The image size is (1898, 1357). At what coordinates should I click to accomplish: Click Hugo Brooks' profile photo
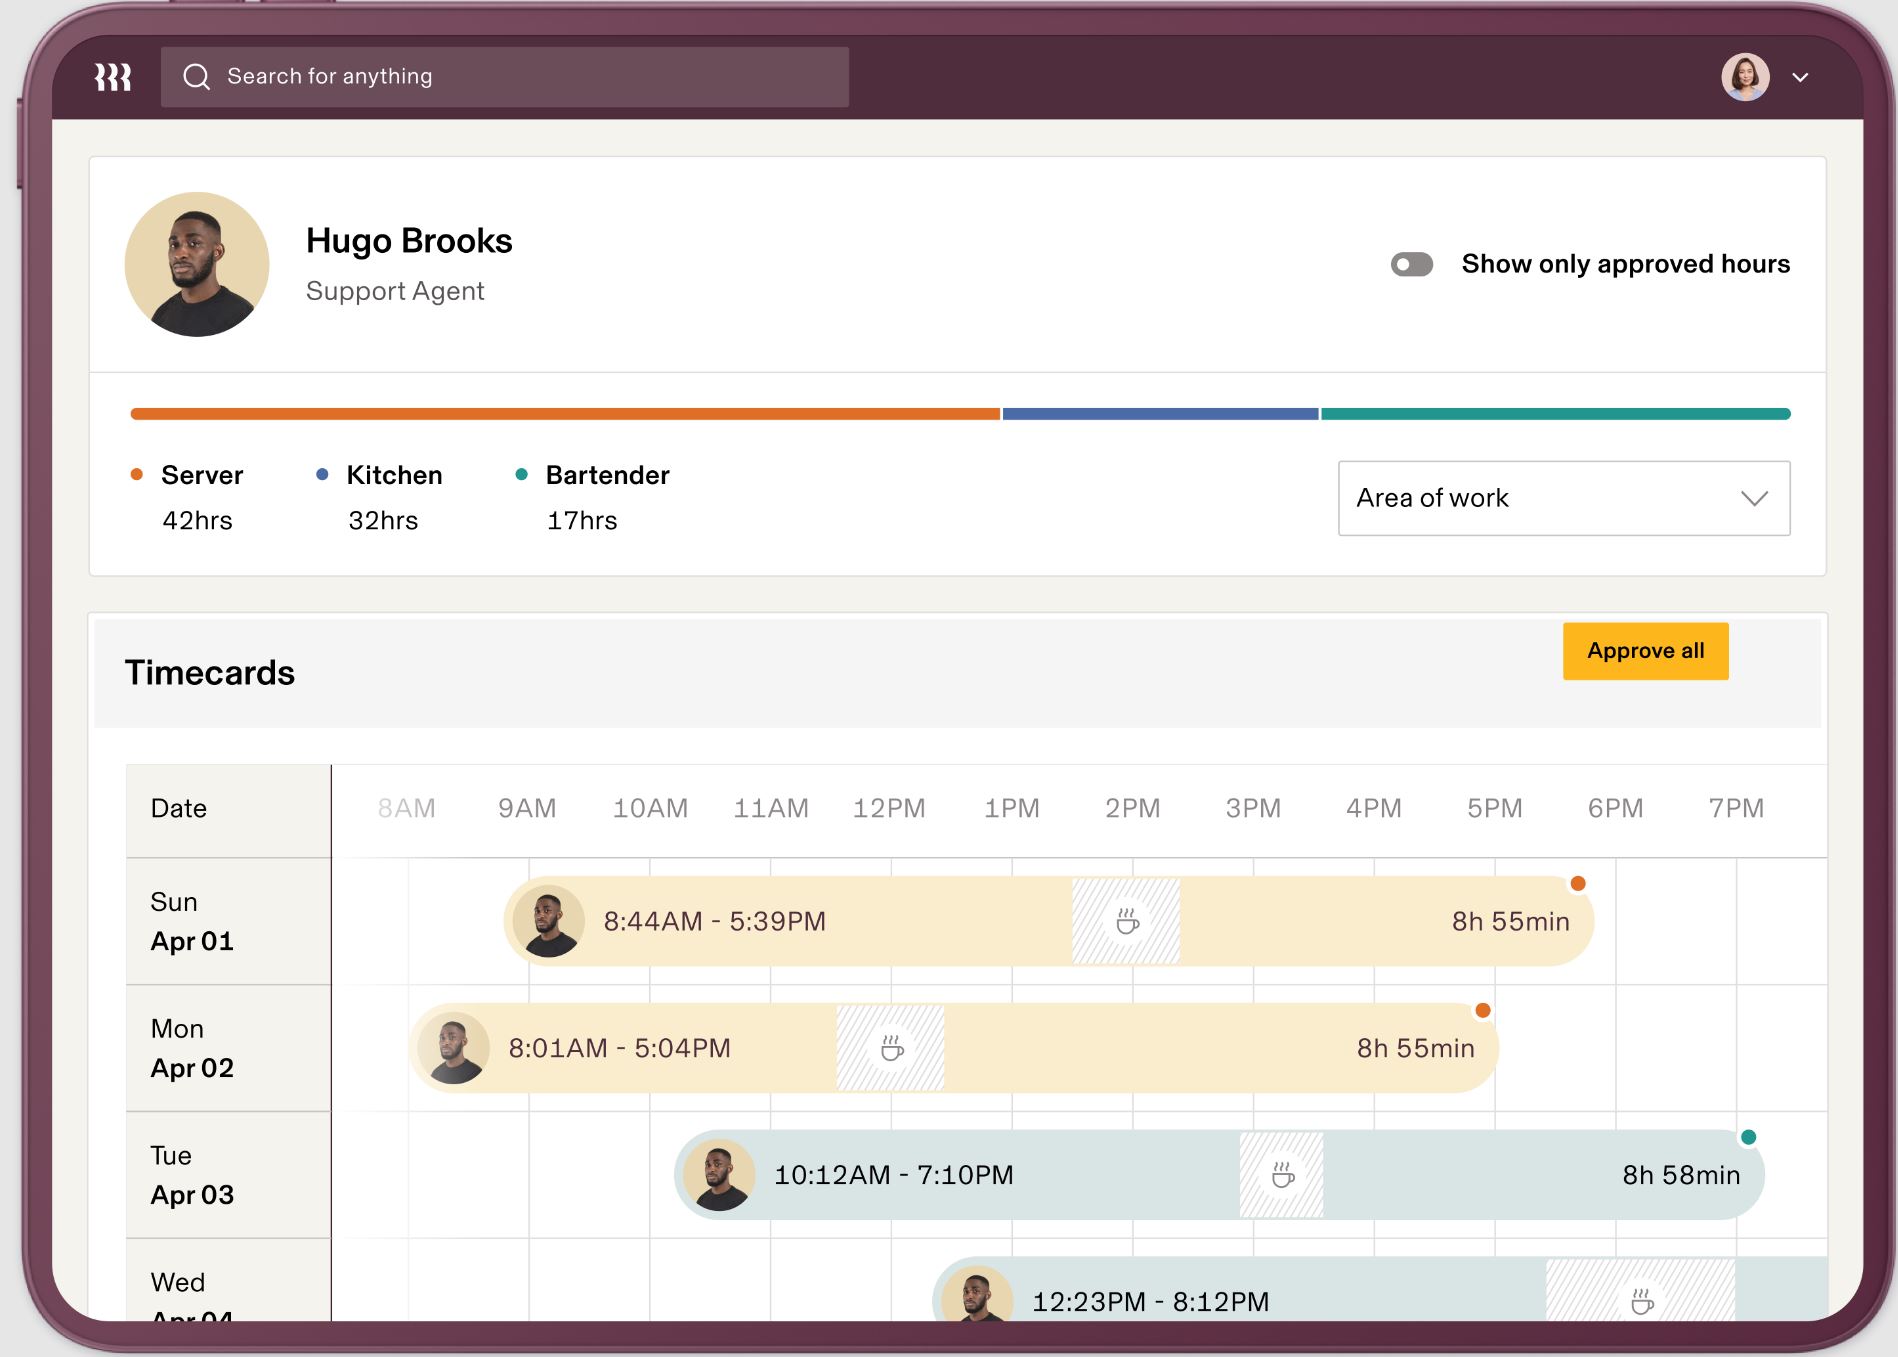(x=196, y=263)
